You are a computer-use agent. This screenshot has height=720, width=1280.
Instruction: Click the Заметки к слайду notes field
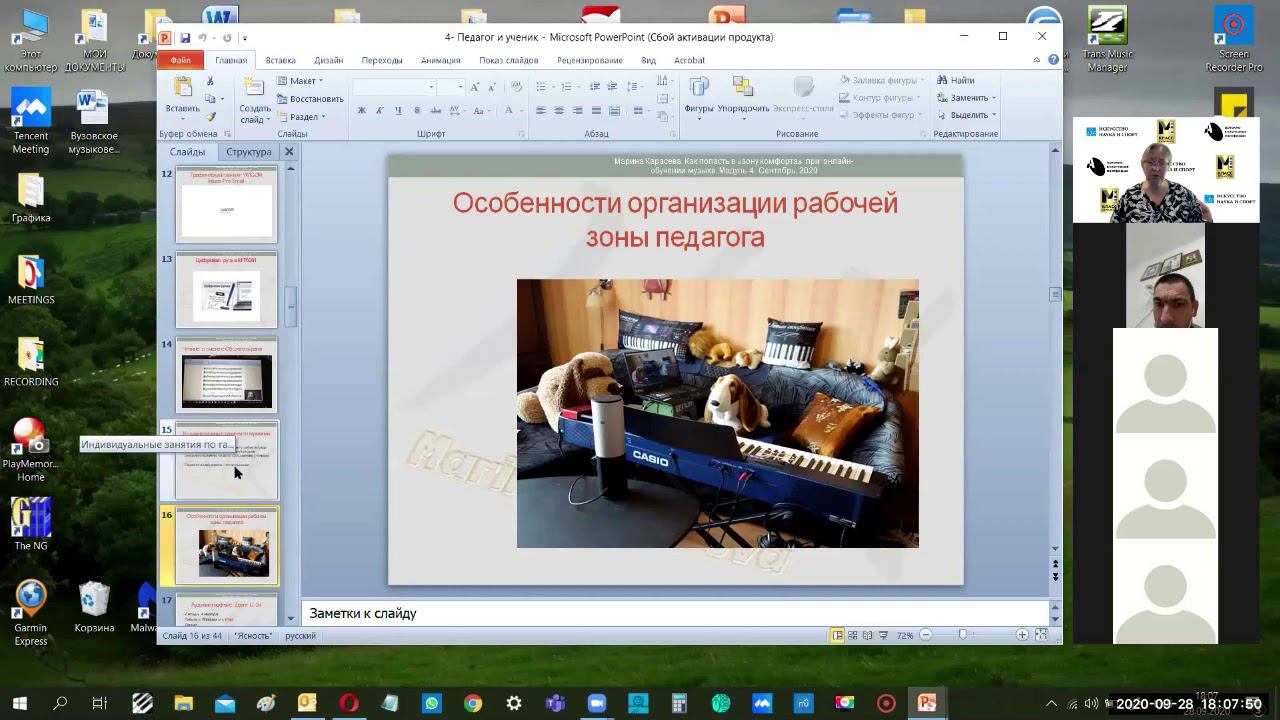[x=675, y=614]
